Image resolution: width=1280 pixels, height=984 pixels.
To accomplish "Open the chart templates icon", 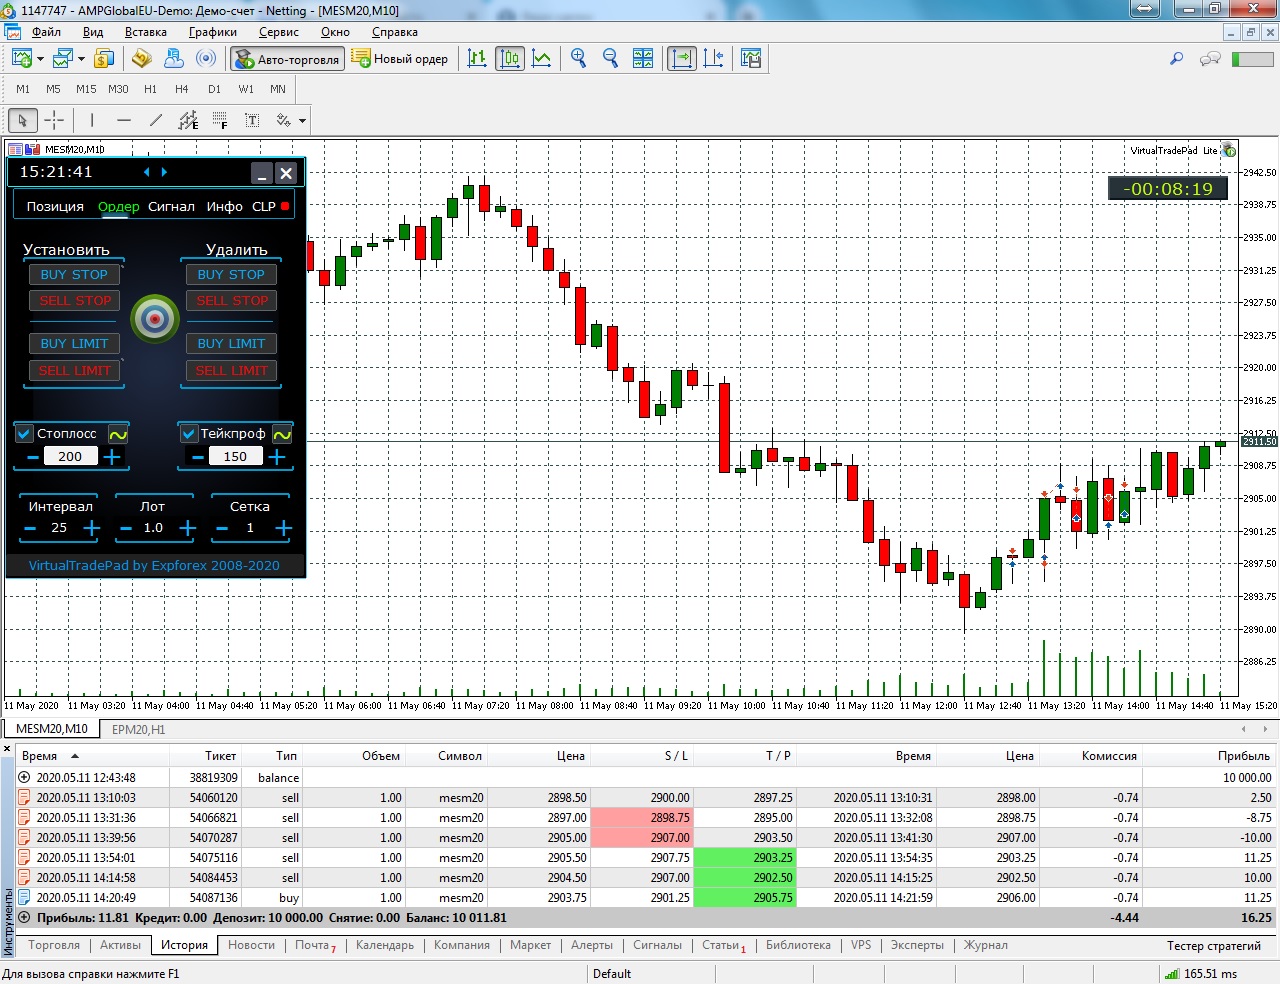I will tap(751, 59).
